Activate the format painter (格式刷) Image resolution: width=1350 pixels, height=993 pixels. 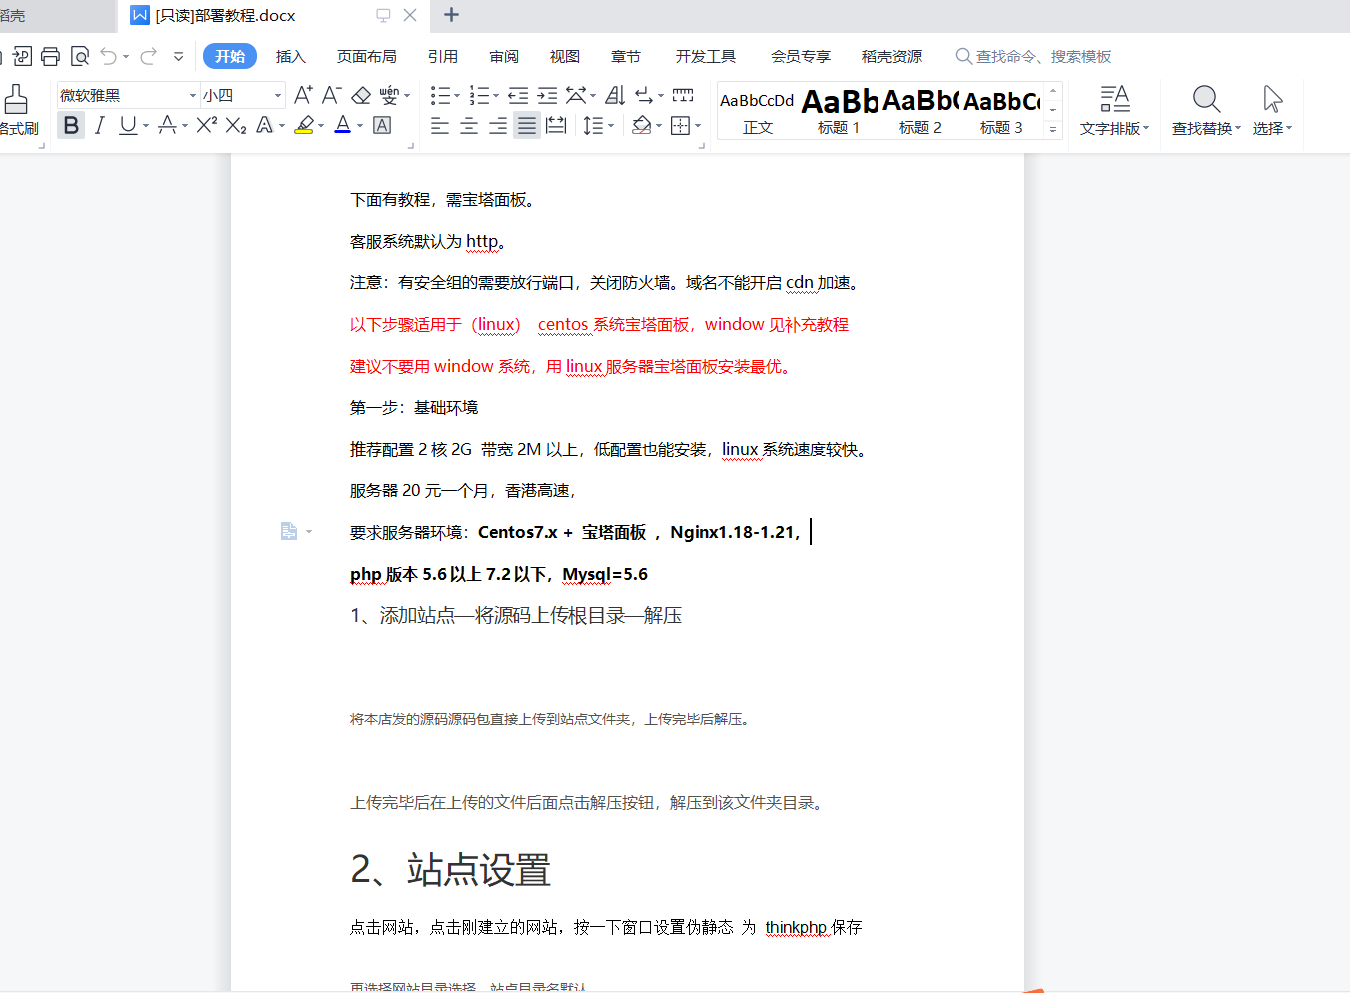(x=15, y=100)
